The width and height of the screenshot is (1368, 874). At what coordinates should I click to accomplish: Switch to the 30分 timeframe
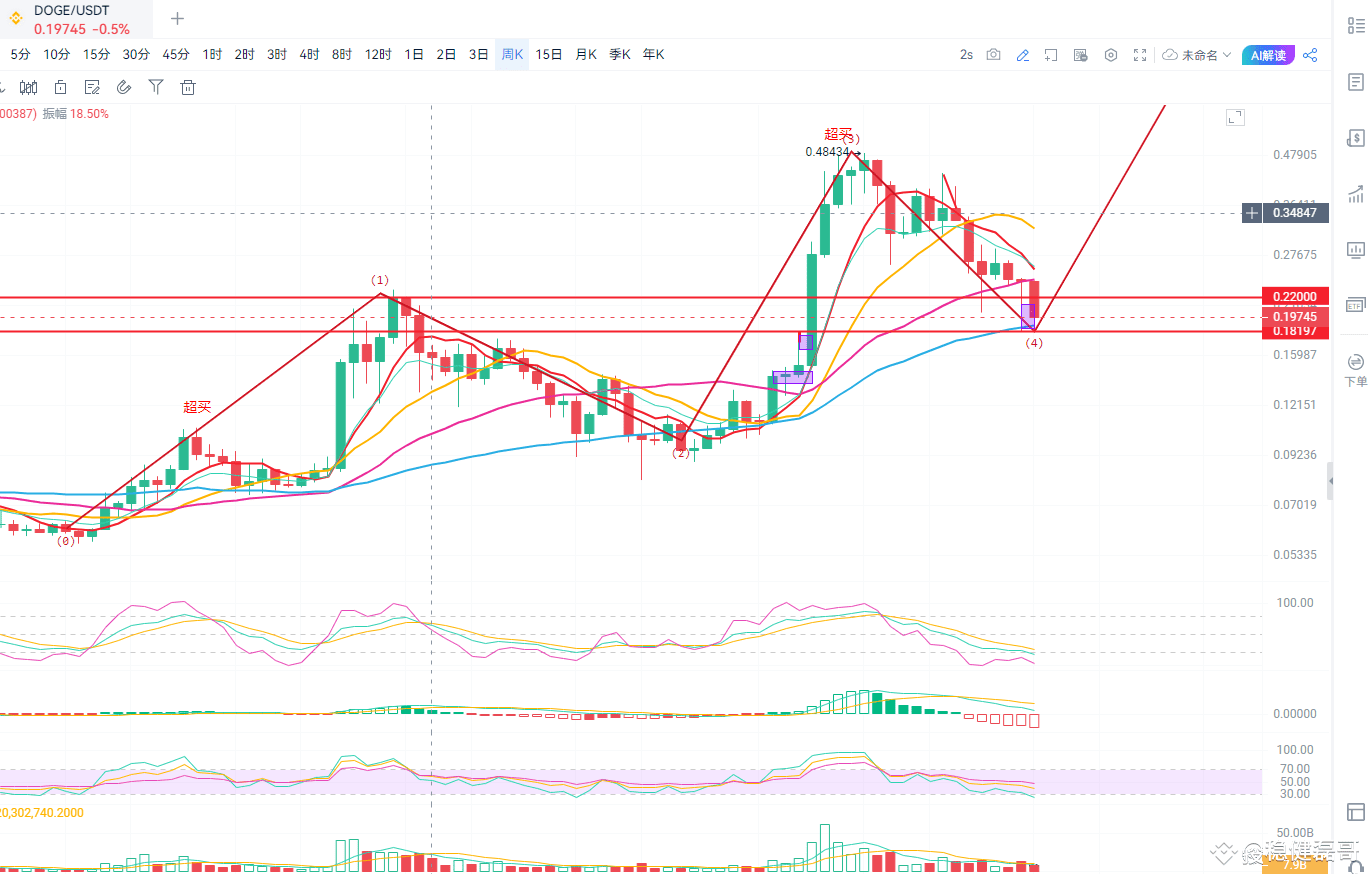(136, 55)
